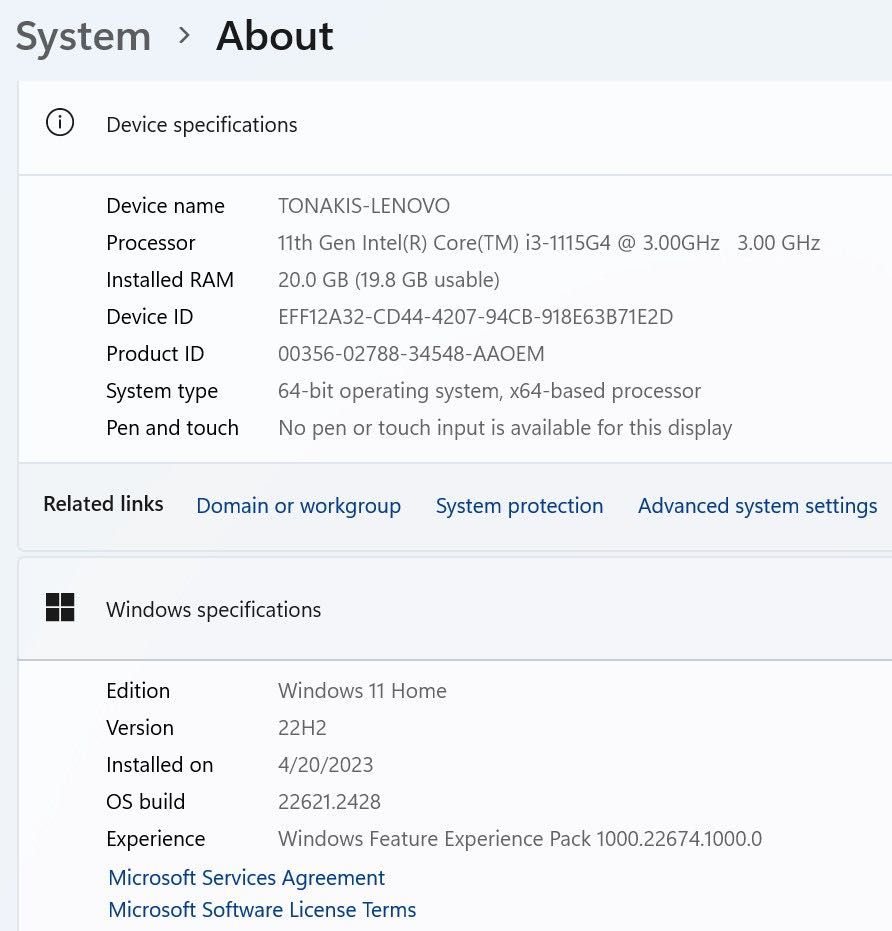
Task: Click the Related links label
Action: pos(103,504)
